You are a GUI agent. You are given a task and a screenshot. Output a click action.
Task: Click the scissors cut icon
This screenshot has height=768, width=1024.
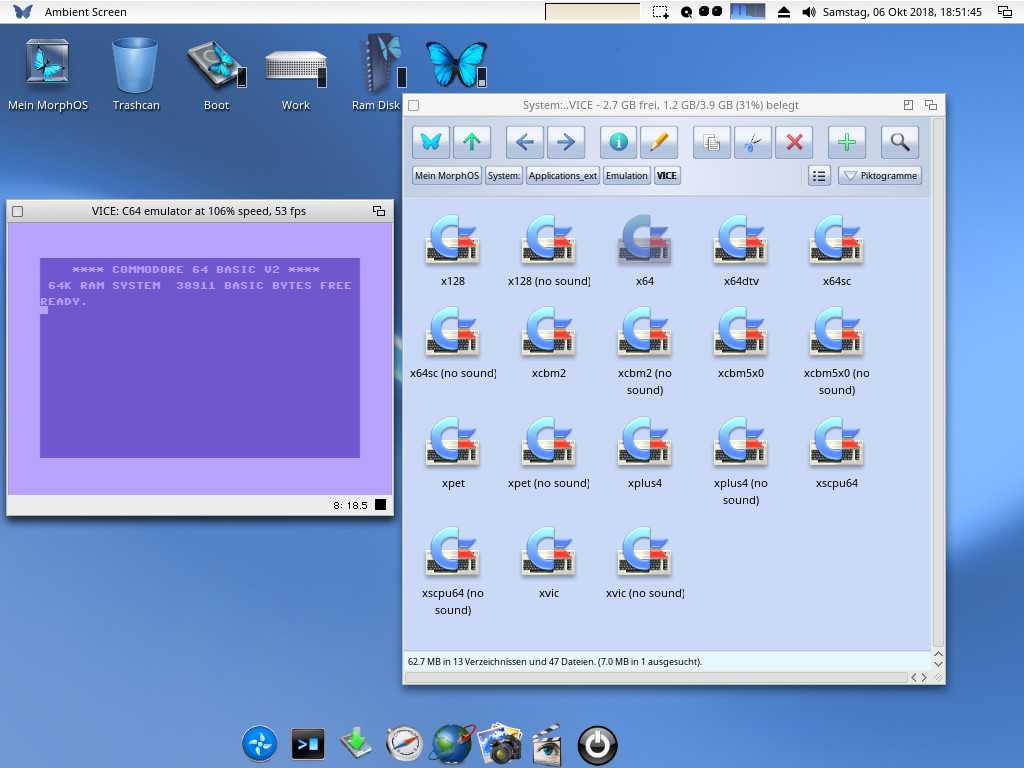[x=752, y=142]
